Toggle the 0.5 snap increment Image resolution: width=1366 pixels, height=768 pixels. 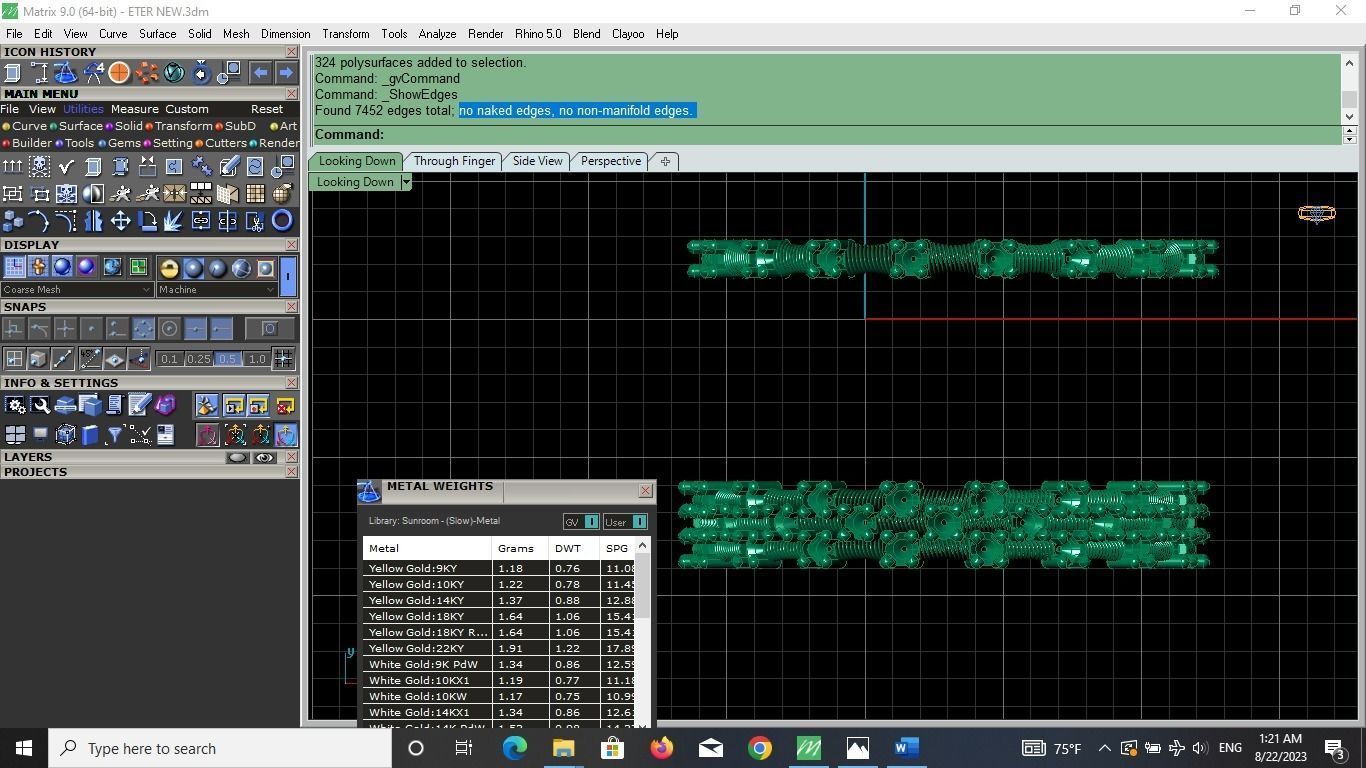(x=228, y=359)
